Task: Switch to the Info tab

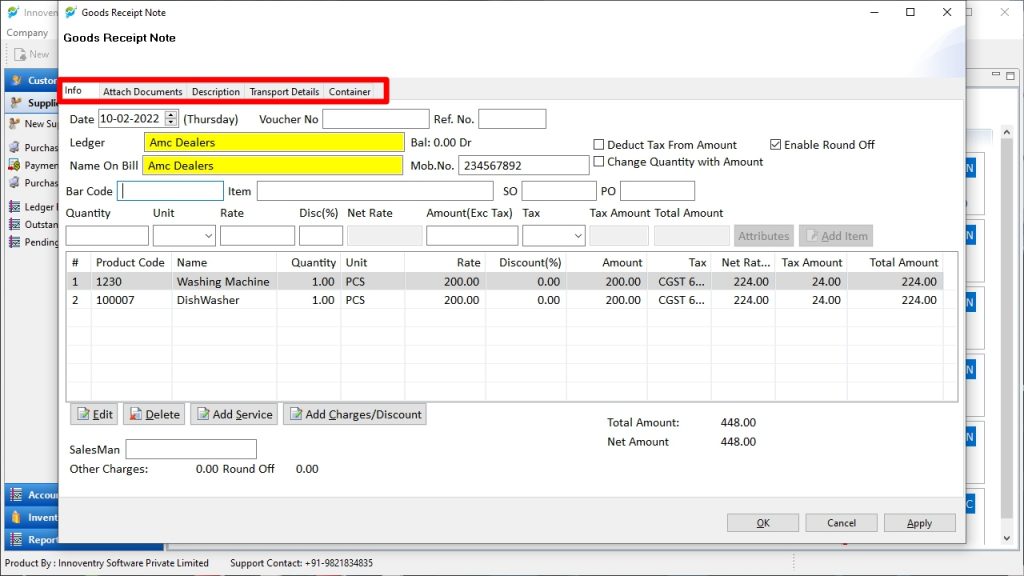Action: tap(73, 91)
